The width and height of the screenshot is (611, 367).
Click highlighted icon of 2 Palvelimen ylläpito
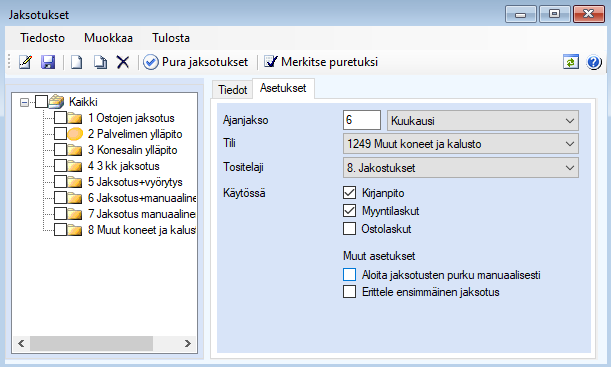[75, 134]
